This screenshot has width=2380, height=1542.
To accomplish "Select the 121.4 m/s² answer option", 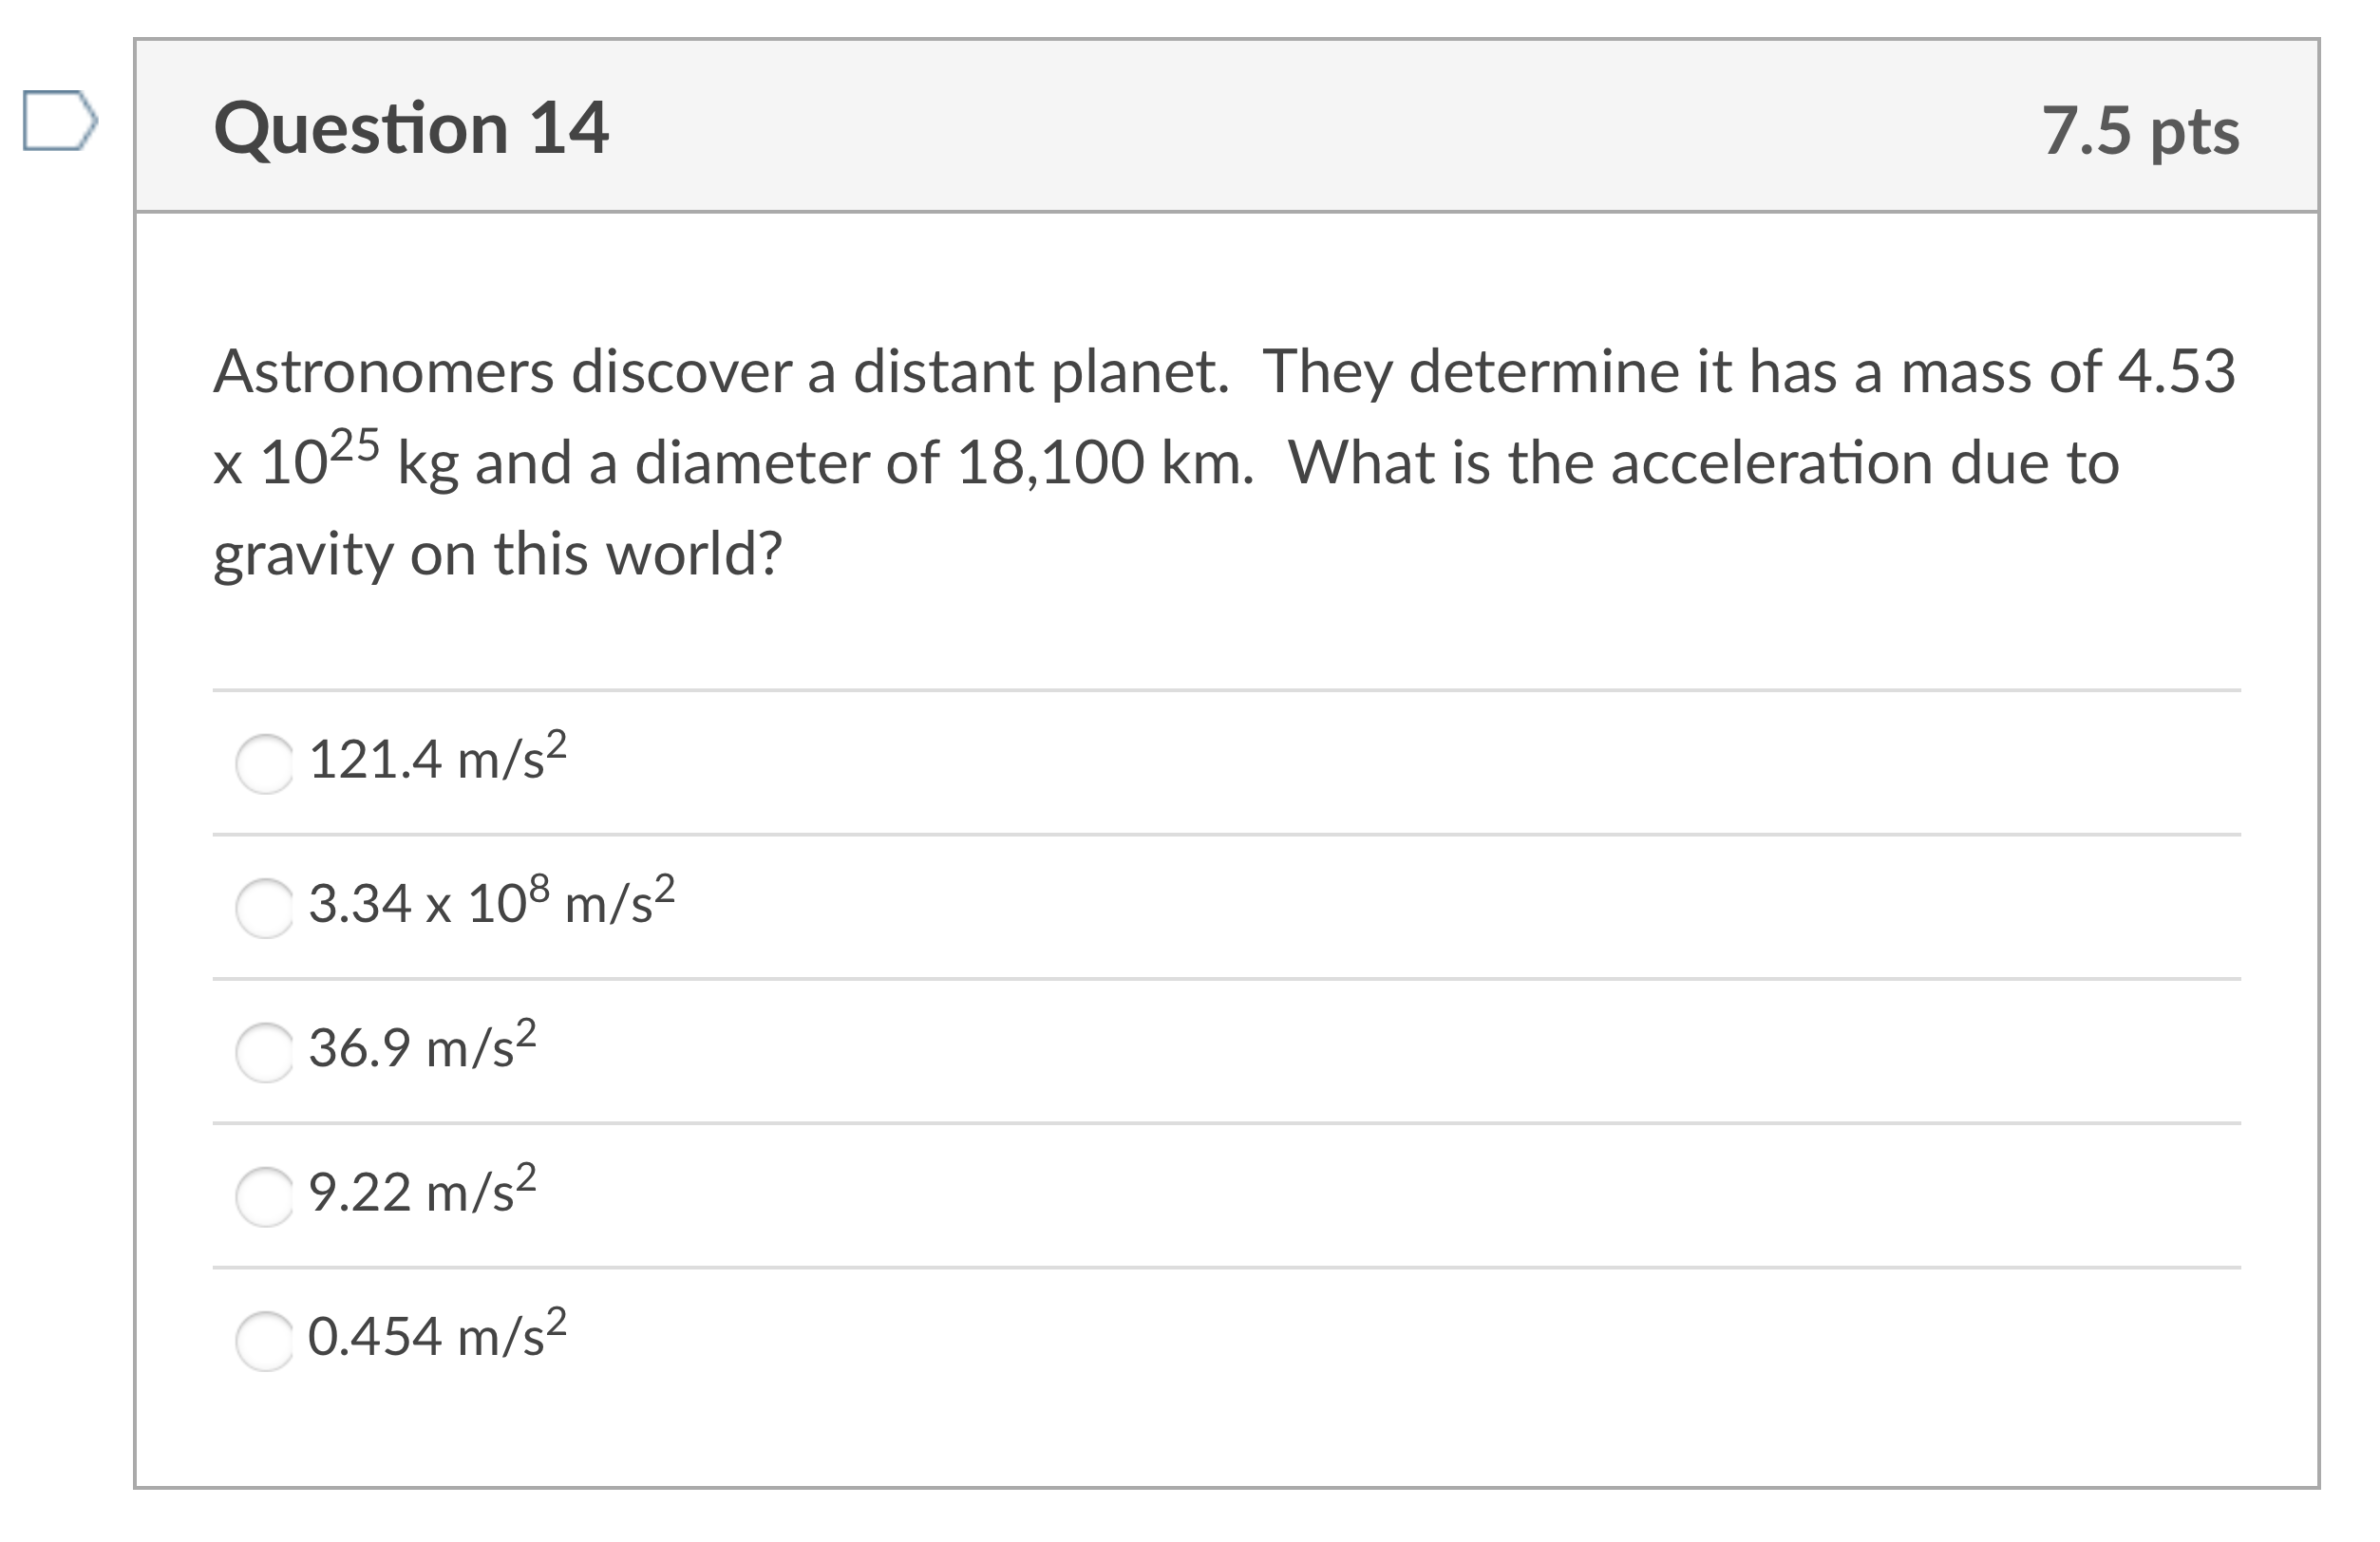I will tap(263, 766).
